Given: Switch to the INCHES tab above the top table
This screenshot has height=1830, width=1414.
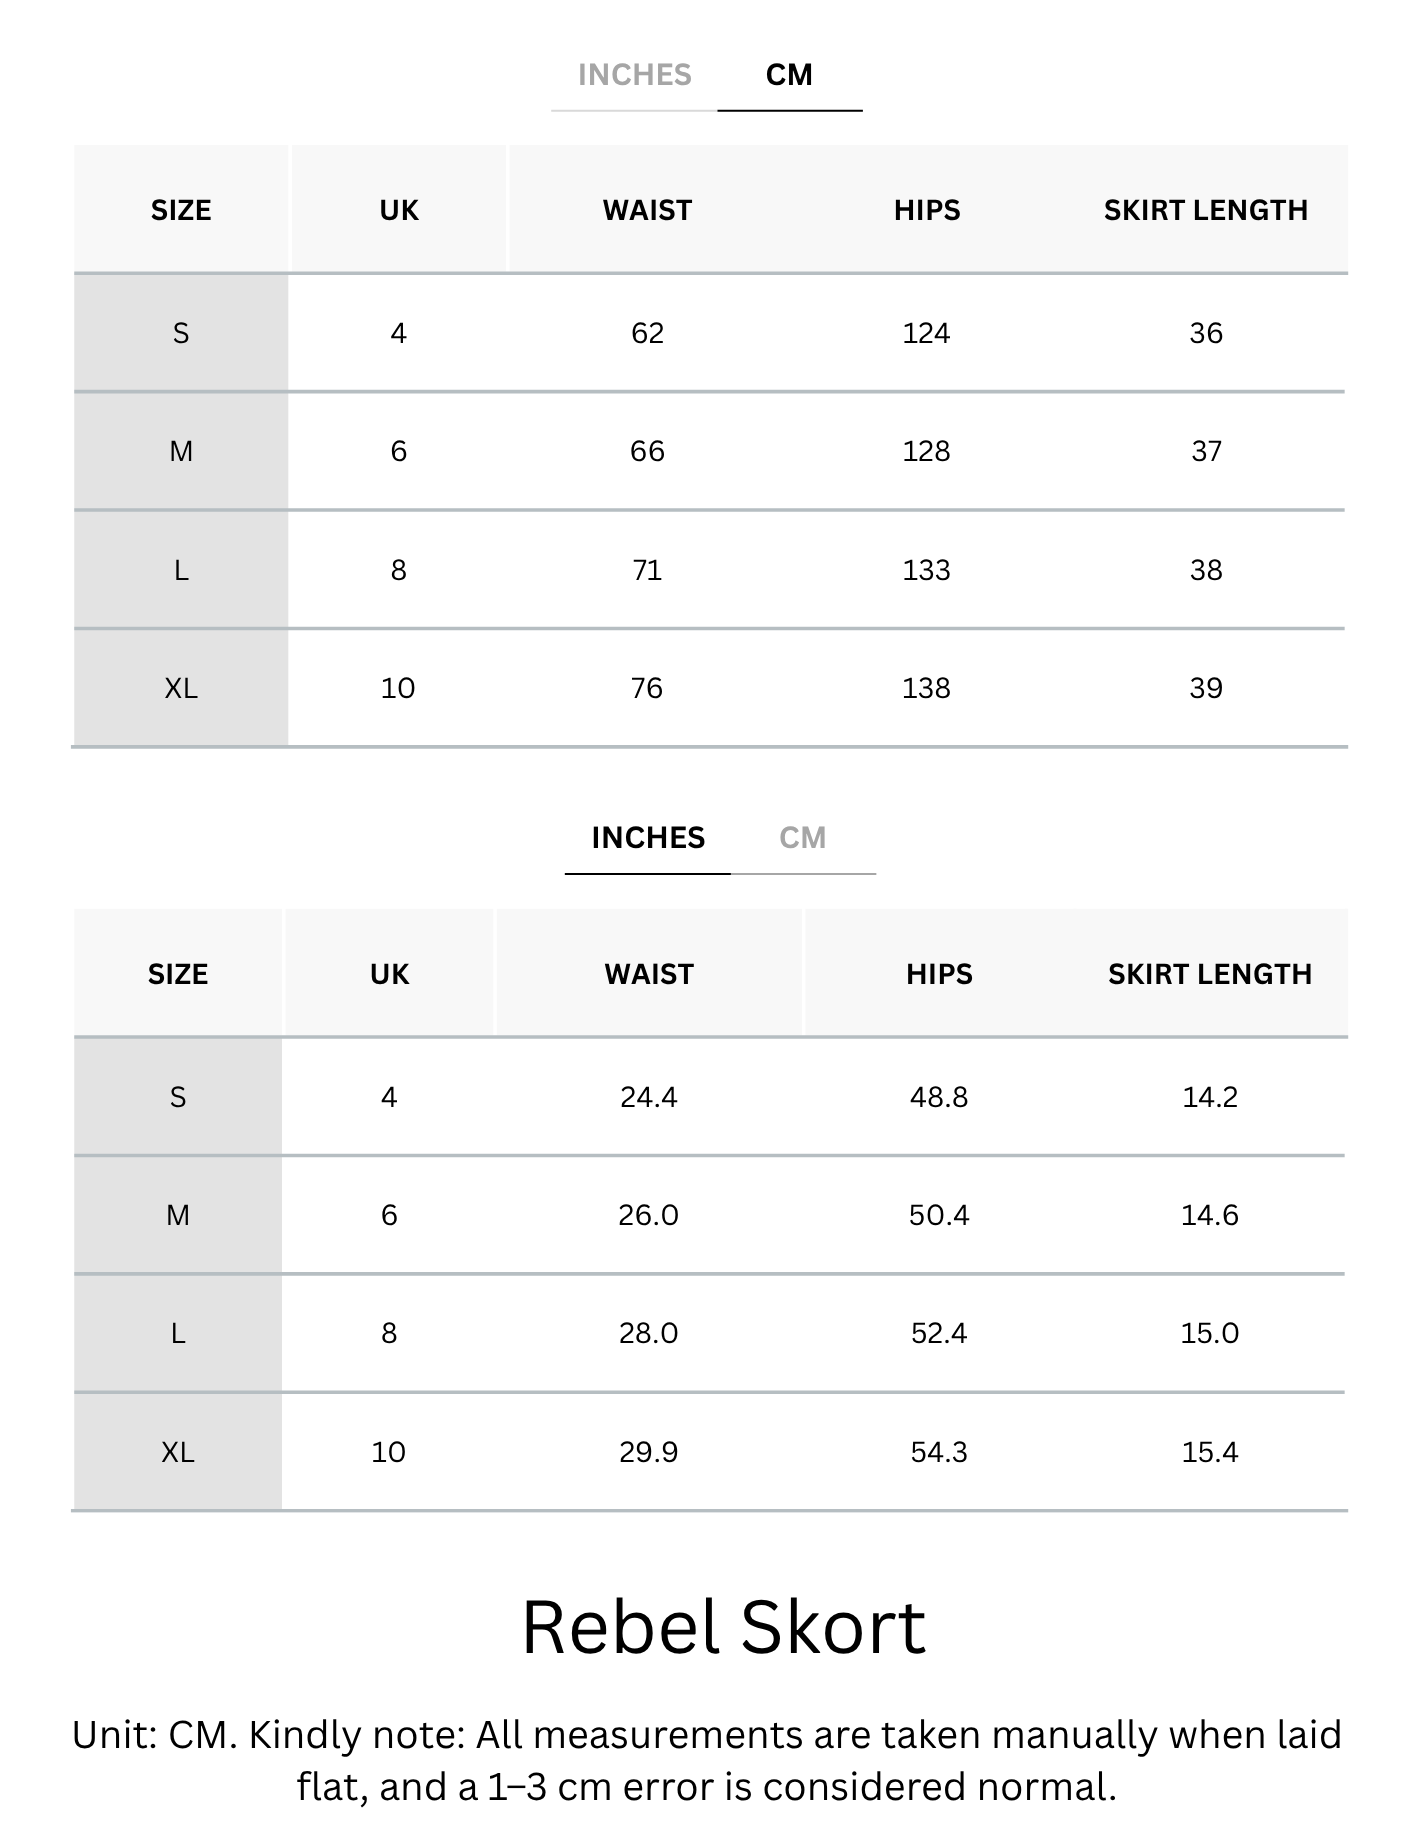Looking at the screenshot, I should [x=634, y=75].
